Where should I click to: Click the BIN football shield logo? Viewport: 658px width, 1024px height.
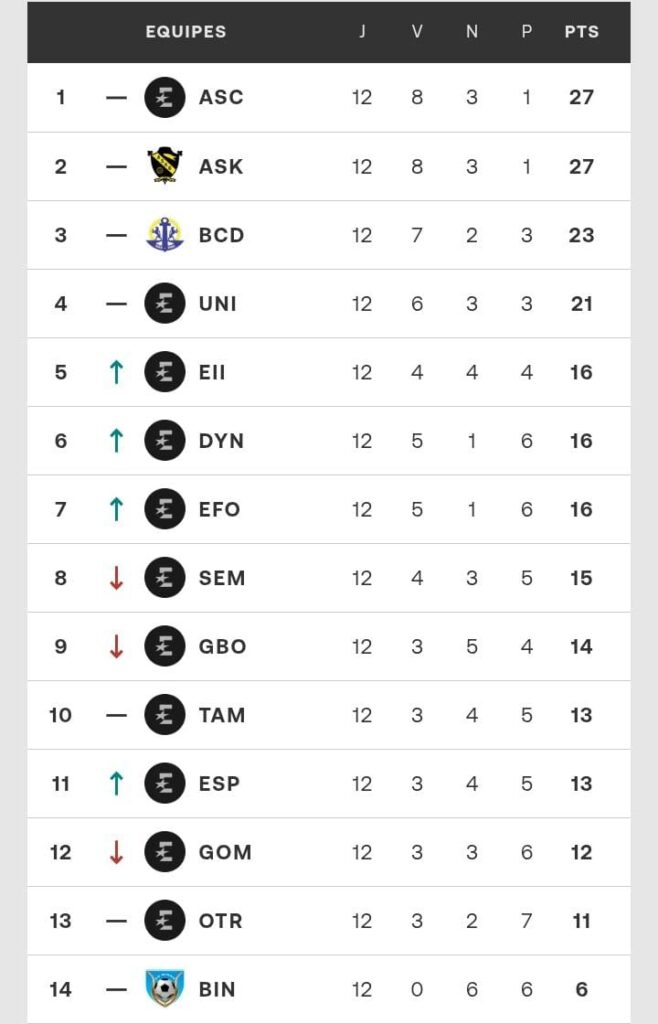pyautogui.click(x=165, y=989)
